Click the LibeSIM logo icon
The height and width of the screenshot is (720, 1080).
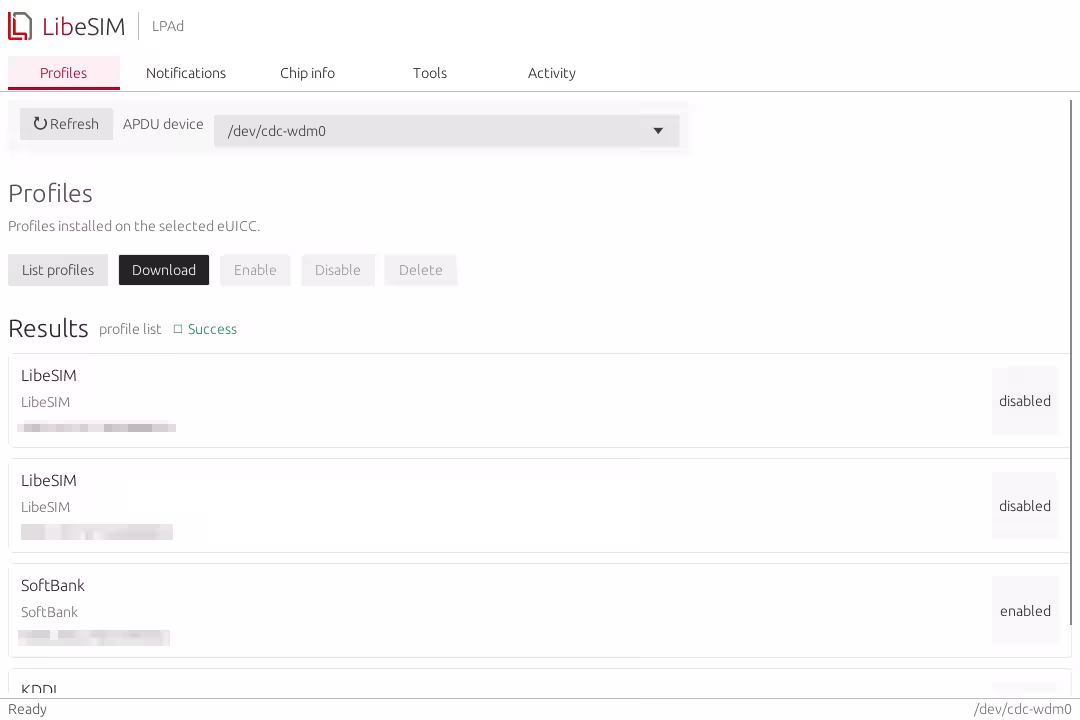tap(20, 26)
